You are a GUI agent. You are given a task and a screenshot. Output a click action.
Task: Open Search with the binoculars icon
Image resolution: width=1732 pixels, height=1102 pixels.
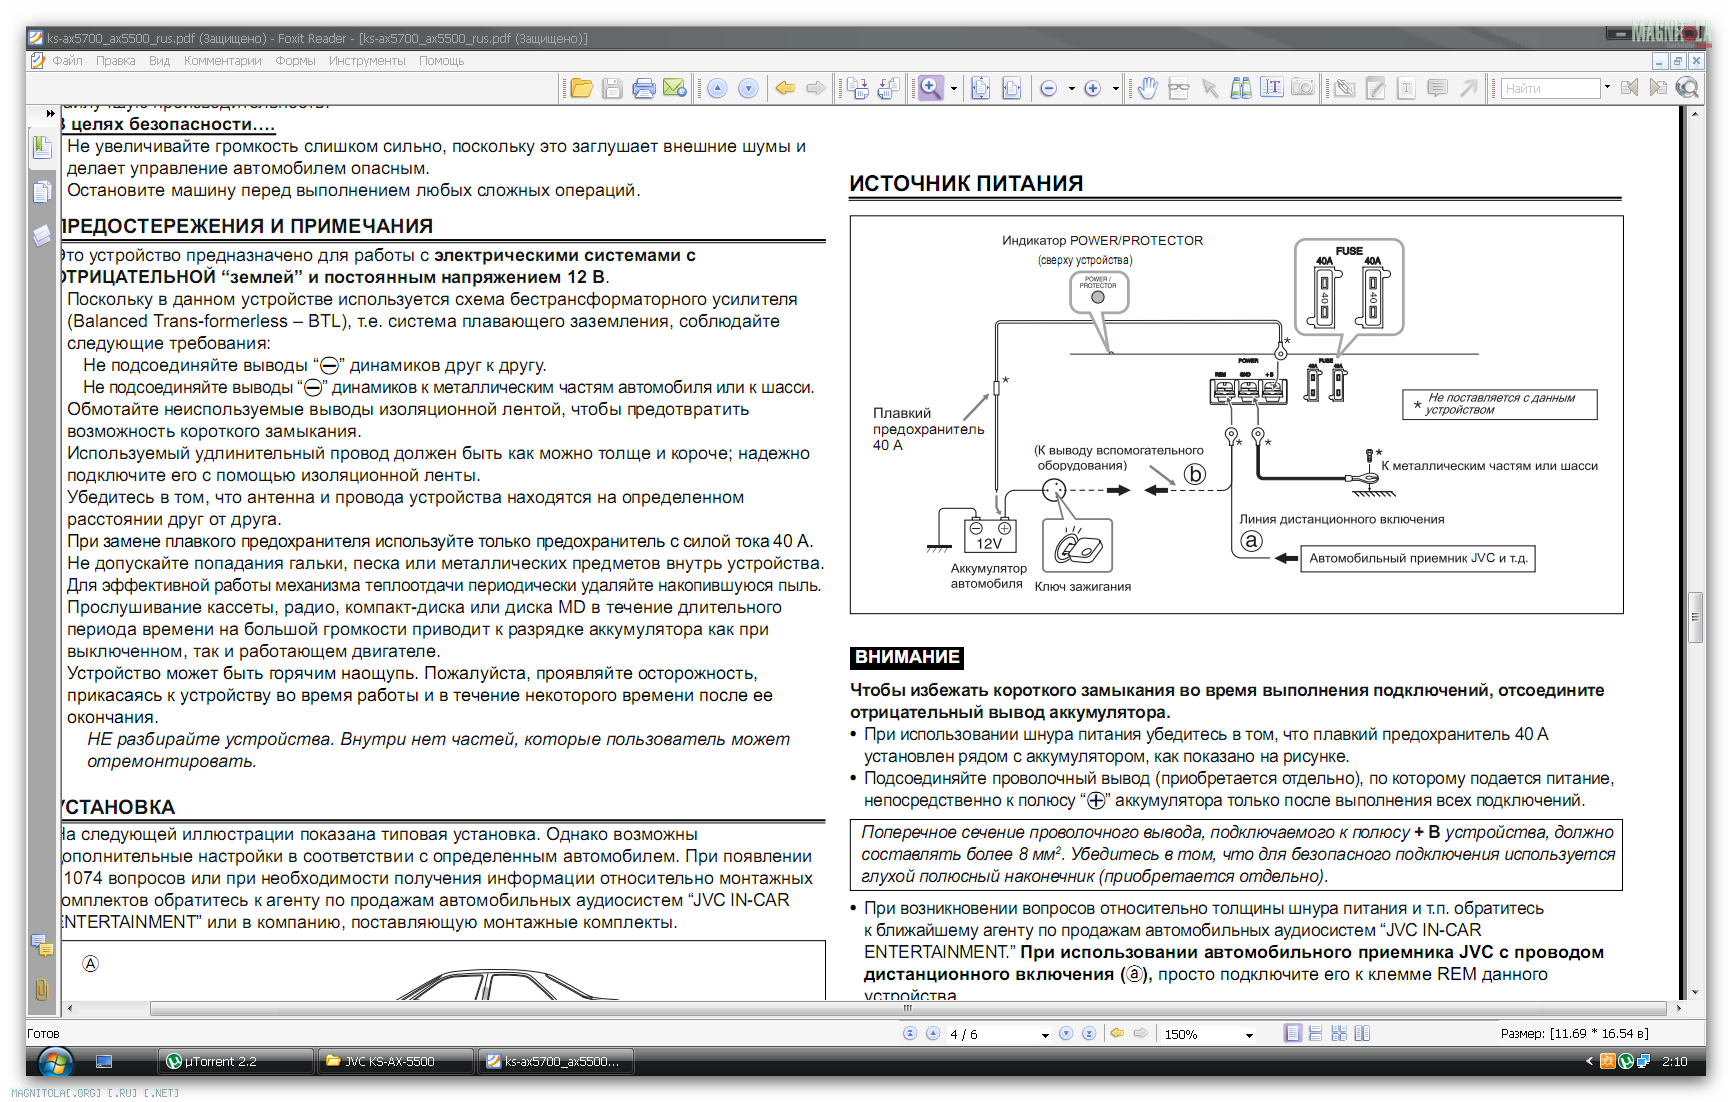1241,88
